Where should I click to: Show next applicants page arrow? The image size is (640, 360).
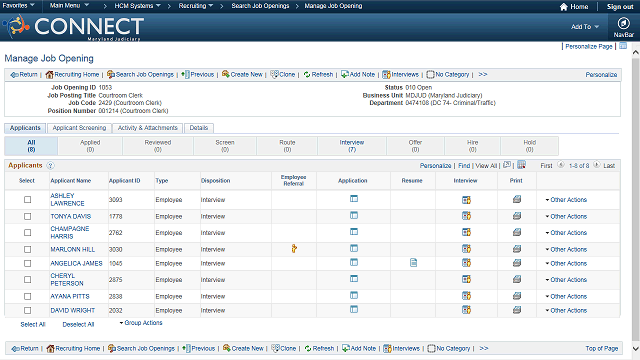coord(596,165)
